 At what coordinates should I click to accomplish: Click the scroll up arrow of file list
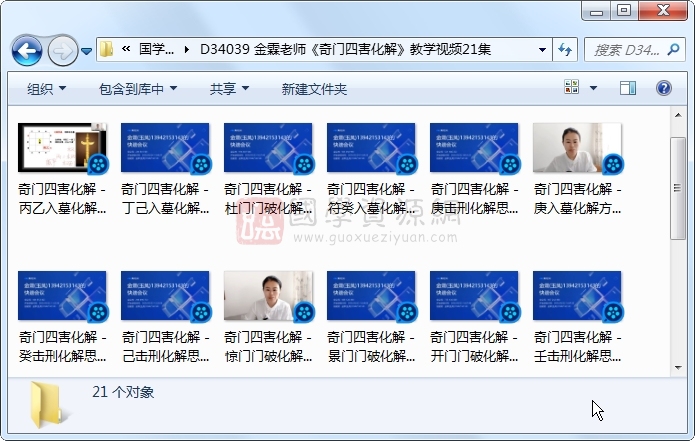[x=678, y=115]
